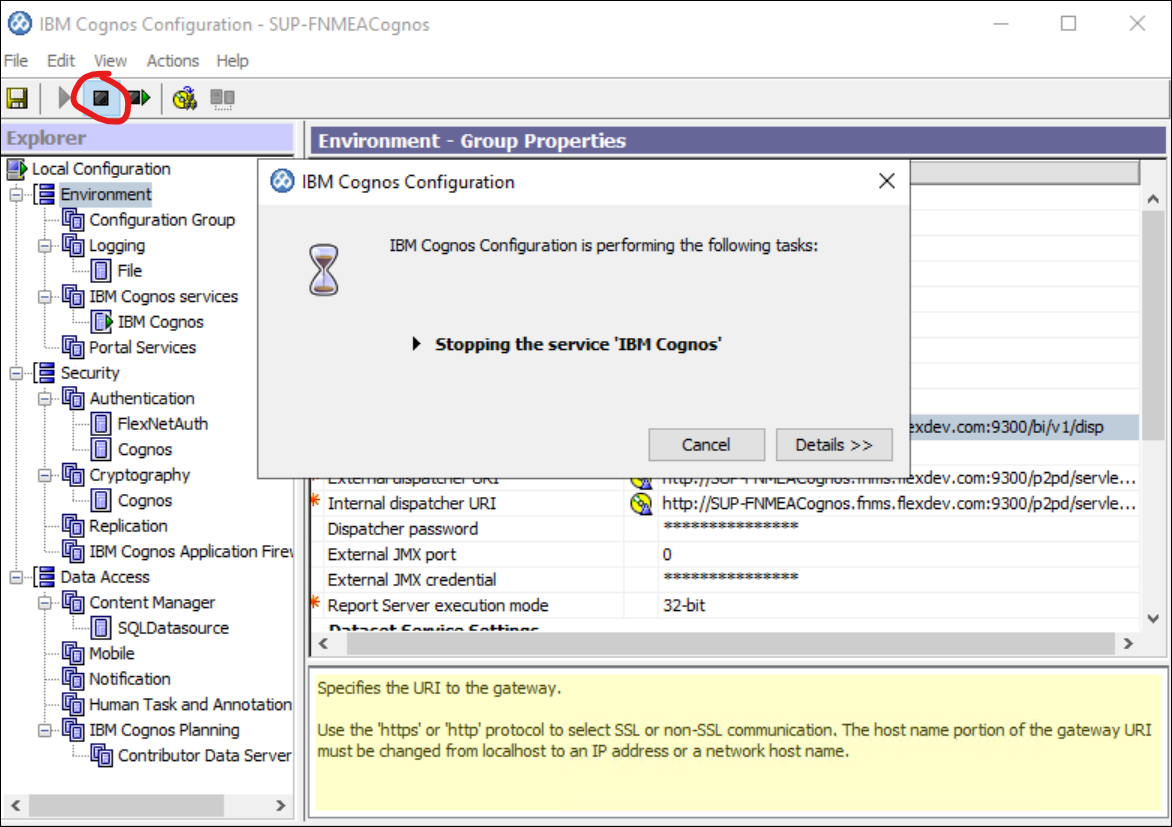Click the Cognos logo in dialog title
Image resolution: width=1172 pixels, height=827 pixels.
point(282,181)
